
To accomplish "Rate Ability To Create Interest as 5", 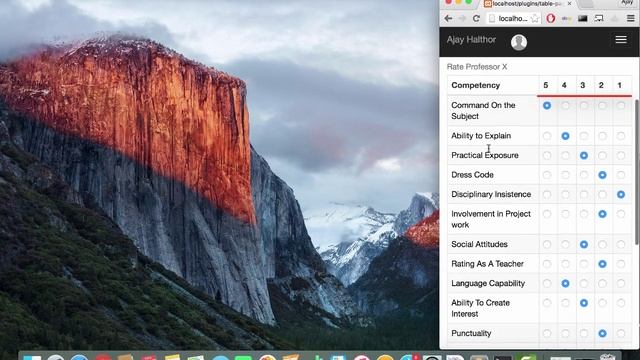I will pyautogui.click(x=547, y=303).
